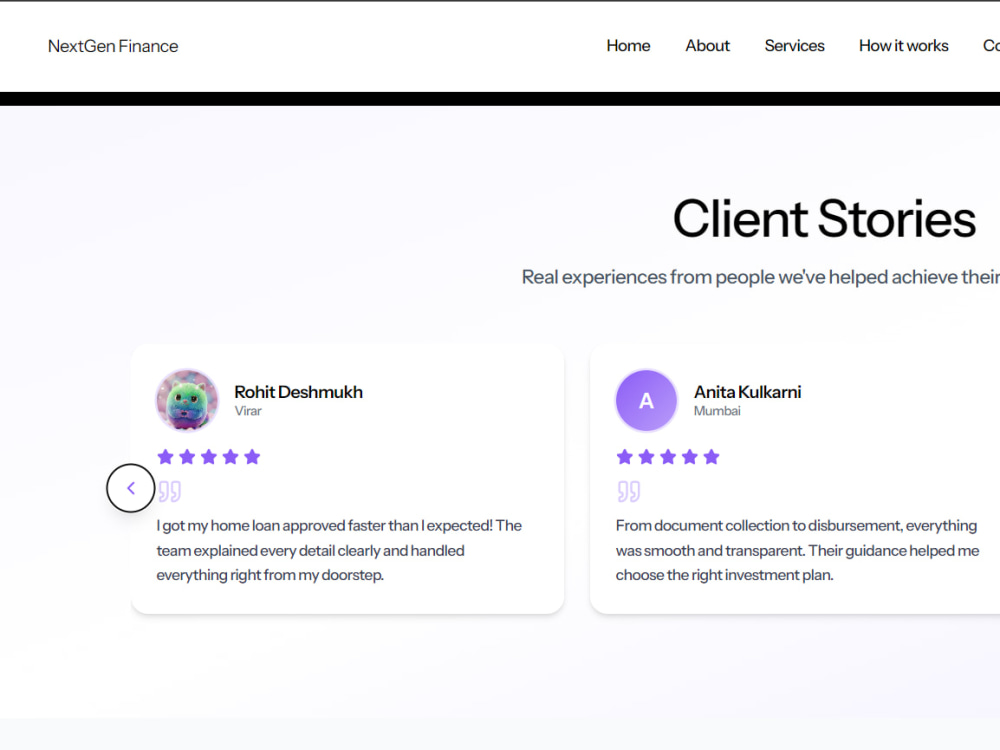This screenshot has height=750, width=1000.
Task: Click Rohit Deshmukh's avatar picture
Action: click(188, 401)
